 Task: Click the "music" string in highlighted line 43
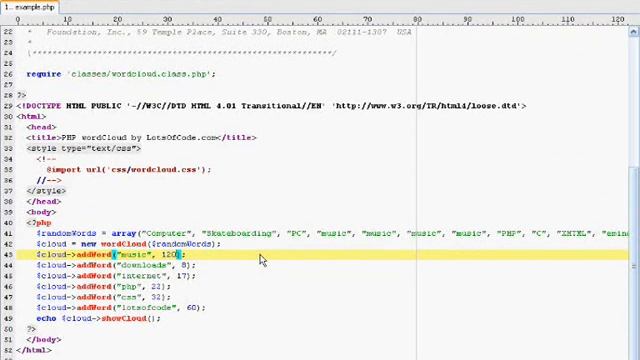coord(134,255)
